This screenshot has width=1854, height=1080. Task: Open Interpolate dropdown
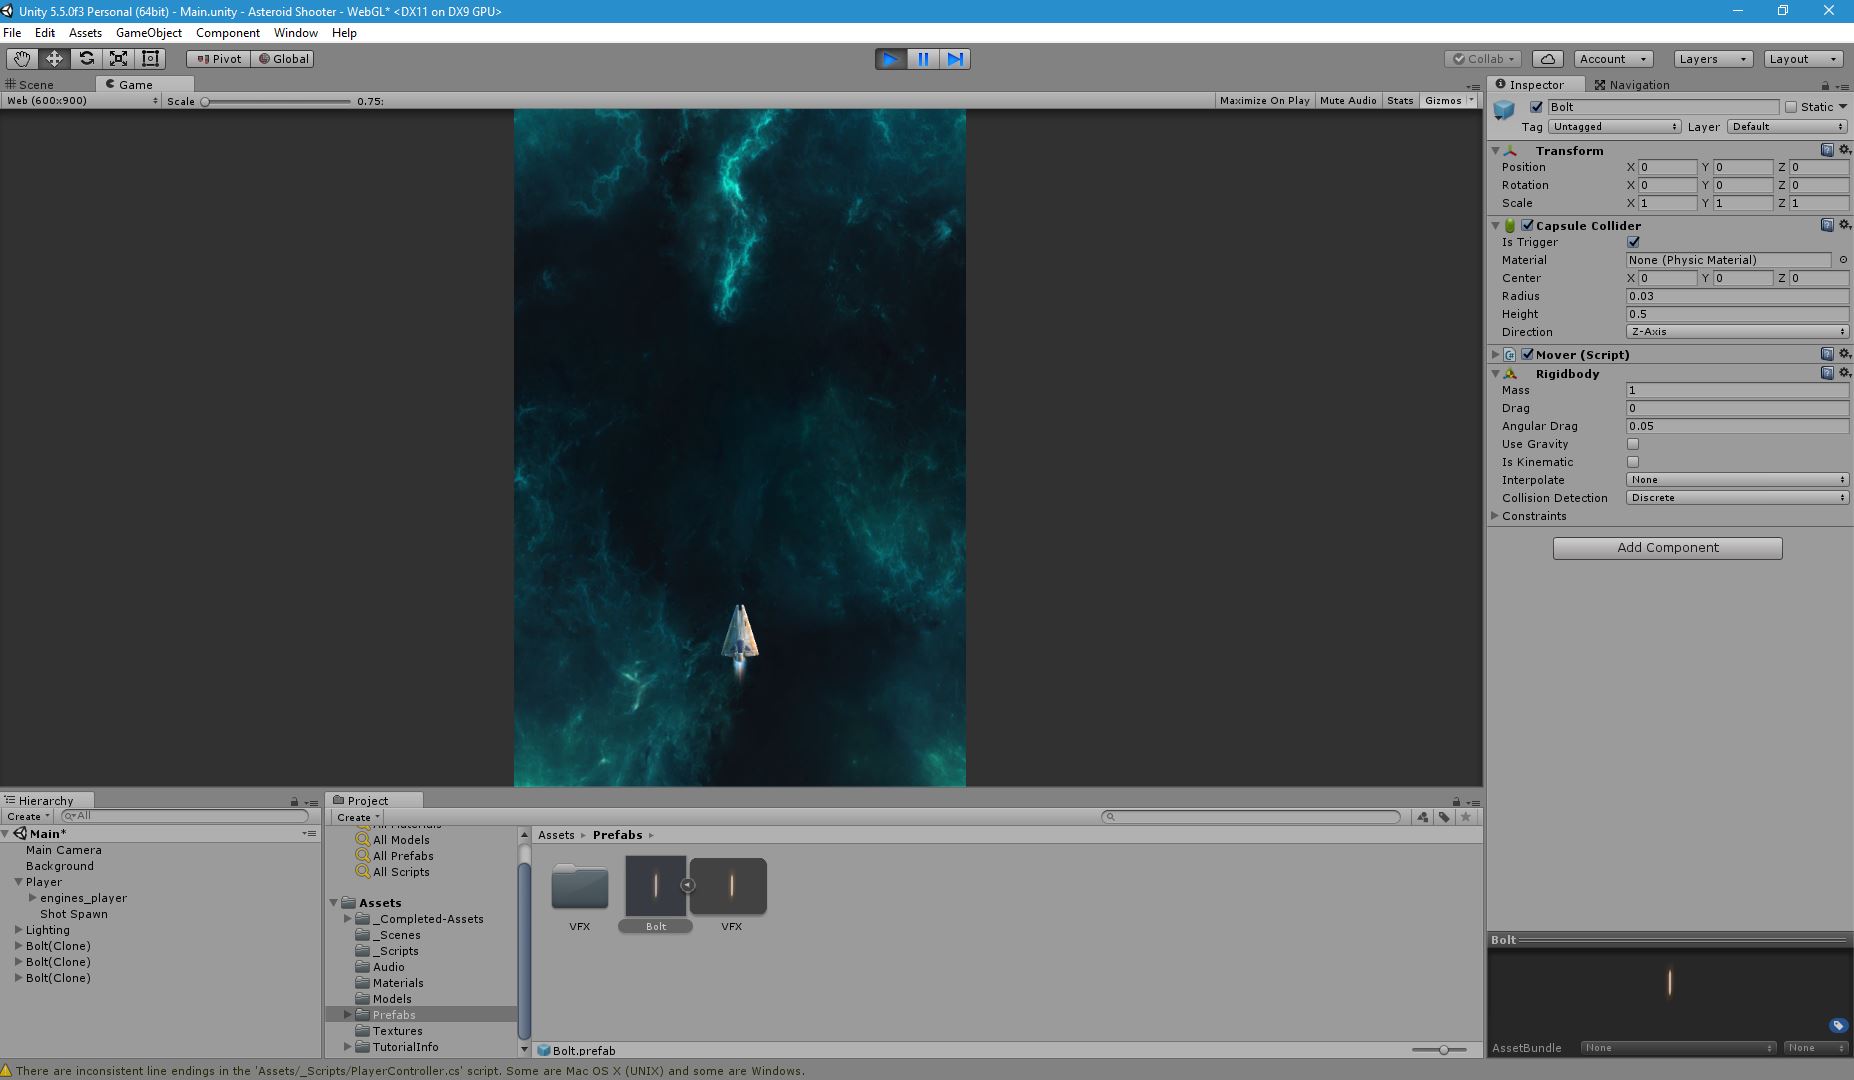tap(1737, 480)
